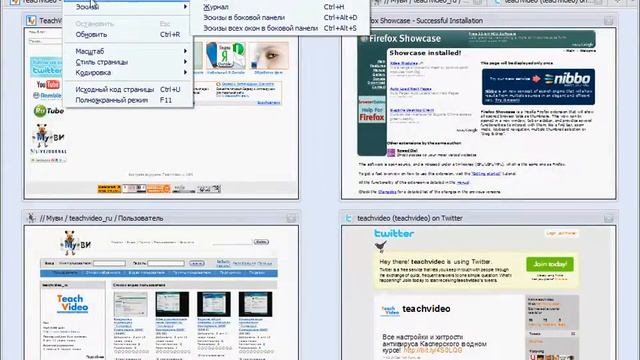Click the MyBИ bear logo in Муви page
640x360 pixels.
[x=76, y=243]
